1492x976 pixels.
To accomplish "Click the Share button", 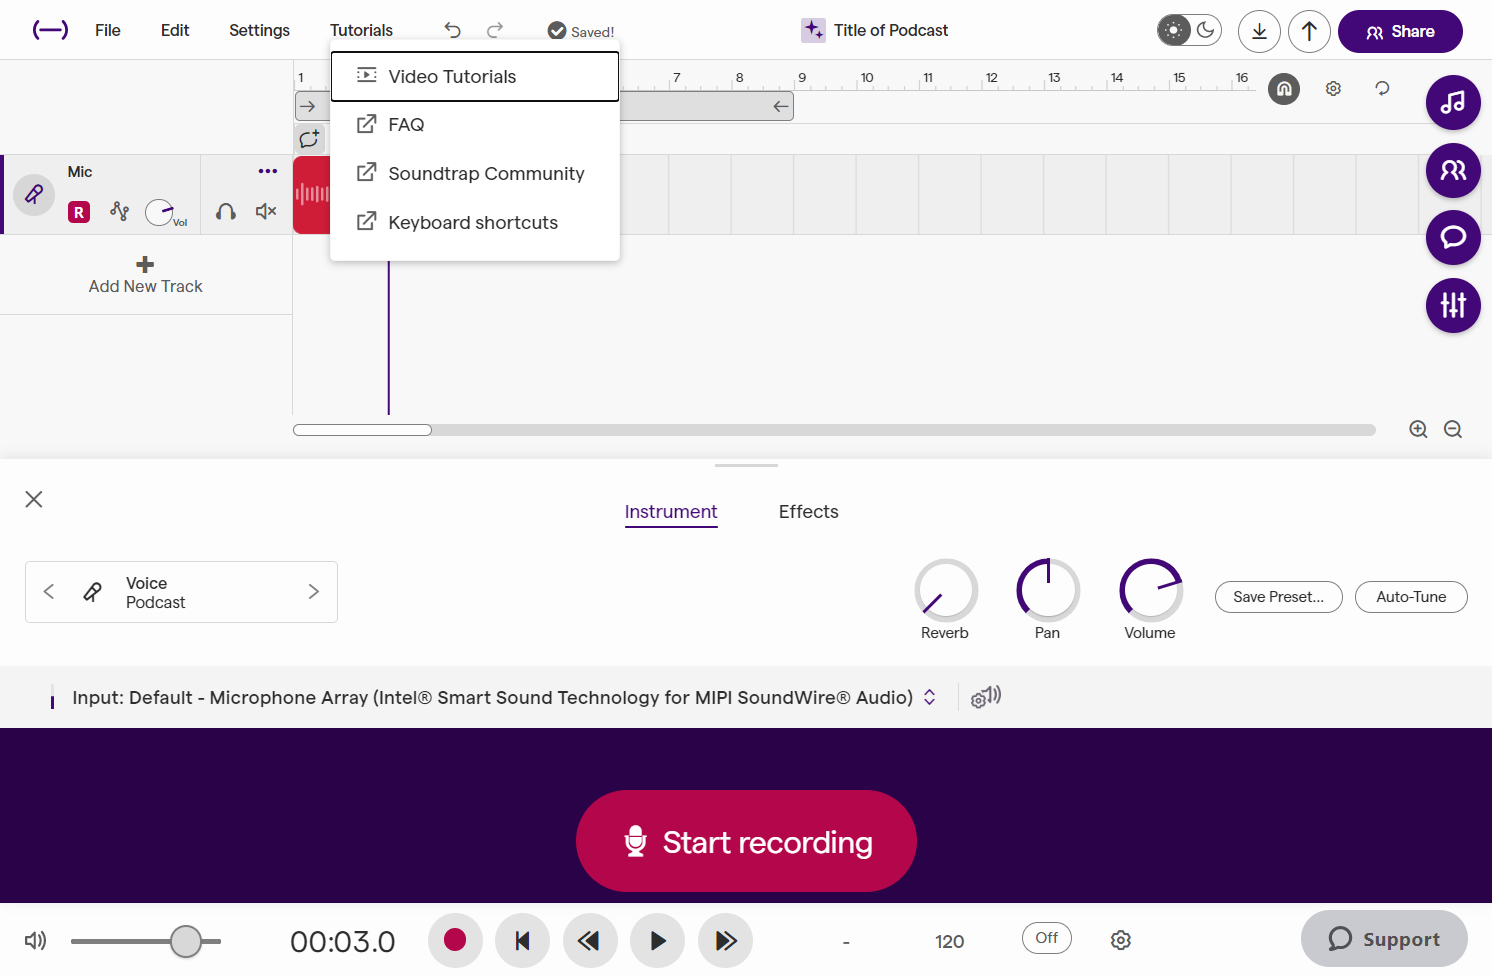I will pyautogui.click(x=1400, y=31).
